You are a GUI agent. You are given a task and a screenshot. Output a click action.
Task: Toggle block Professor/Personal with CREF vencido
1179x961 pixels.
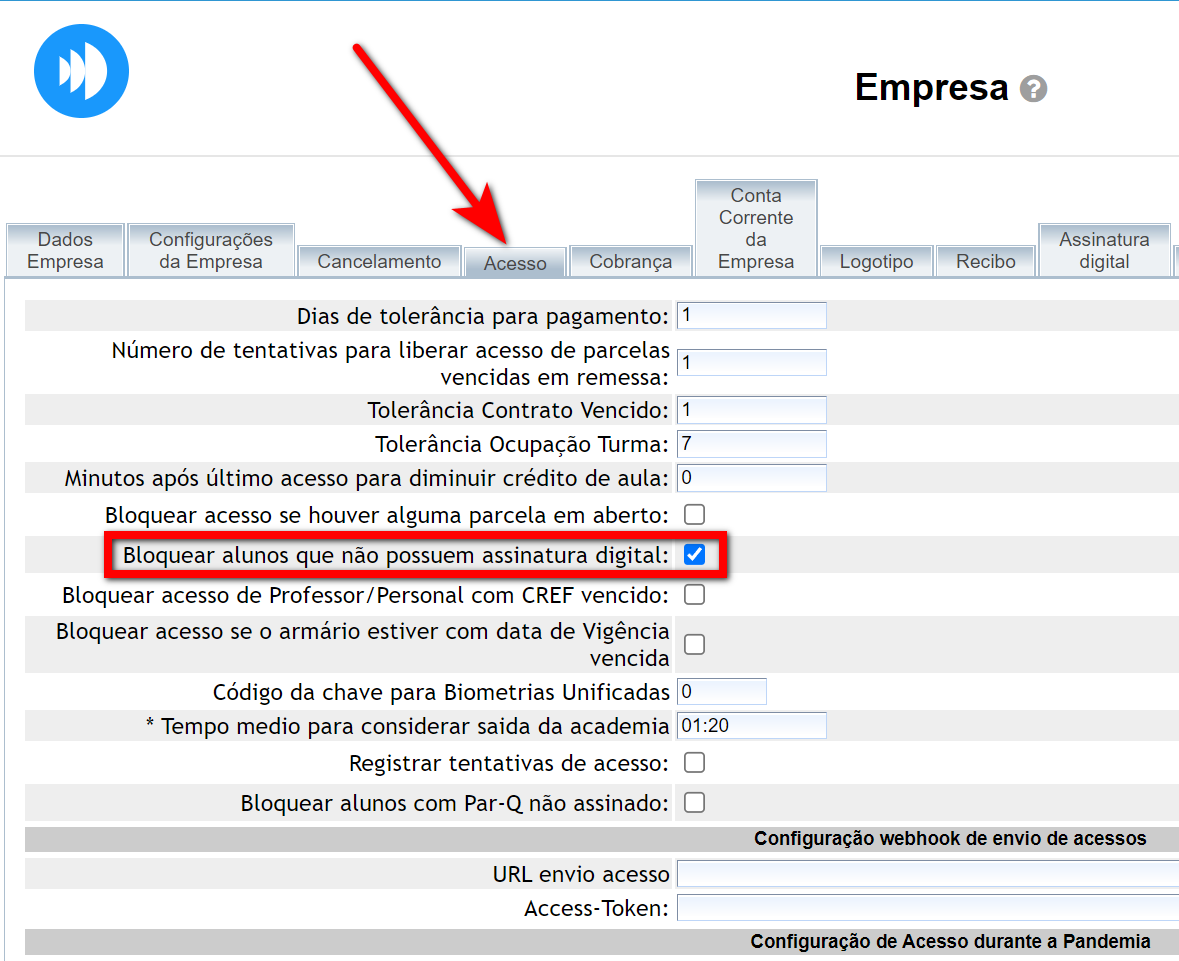tap(694, 595)
